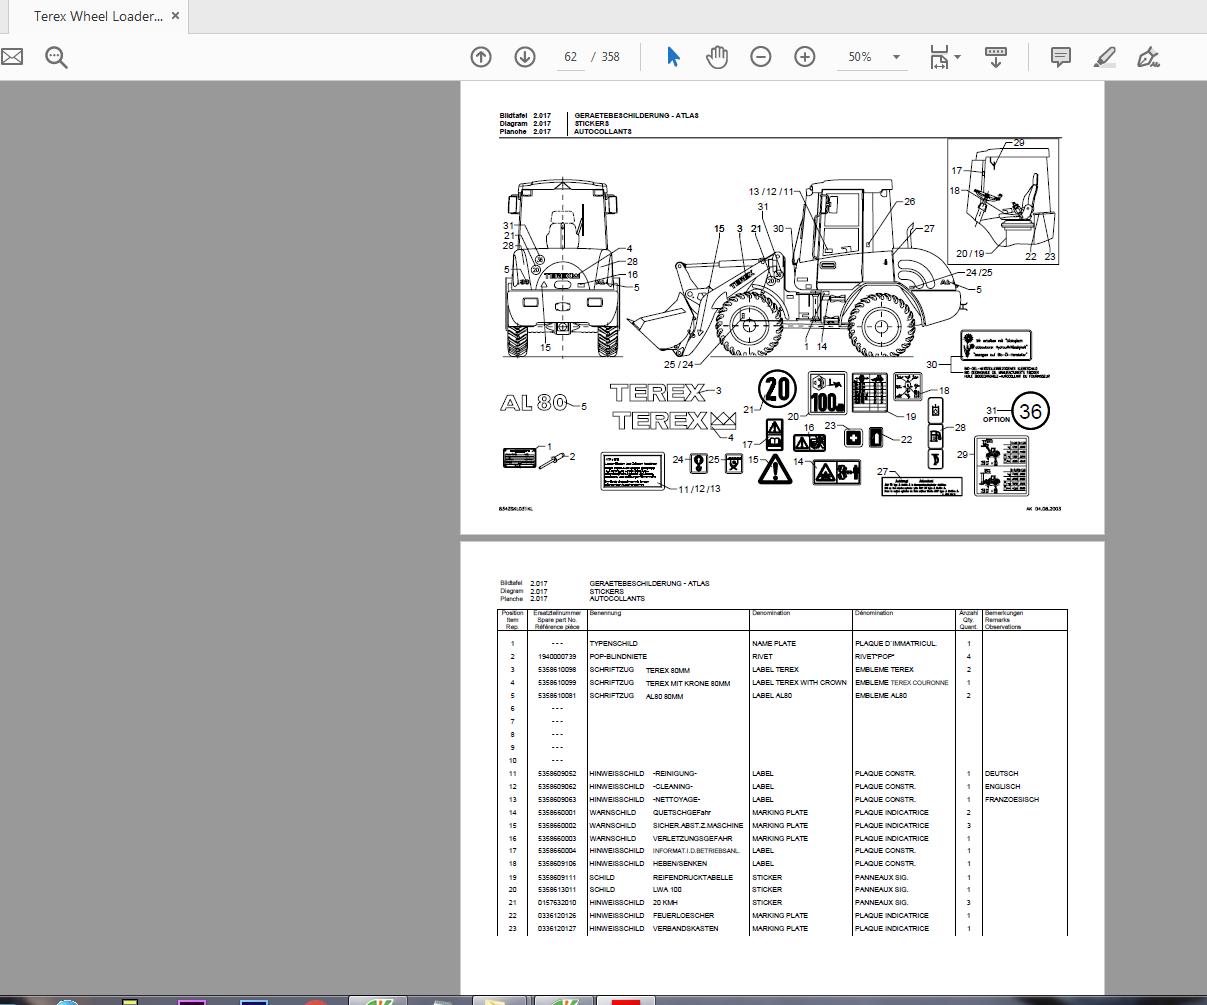Zoom in with the plus button
The width and height of the screenshot is (1207, 1005).
pyautogui.click(x=805, y=57)
